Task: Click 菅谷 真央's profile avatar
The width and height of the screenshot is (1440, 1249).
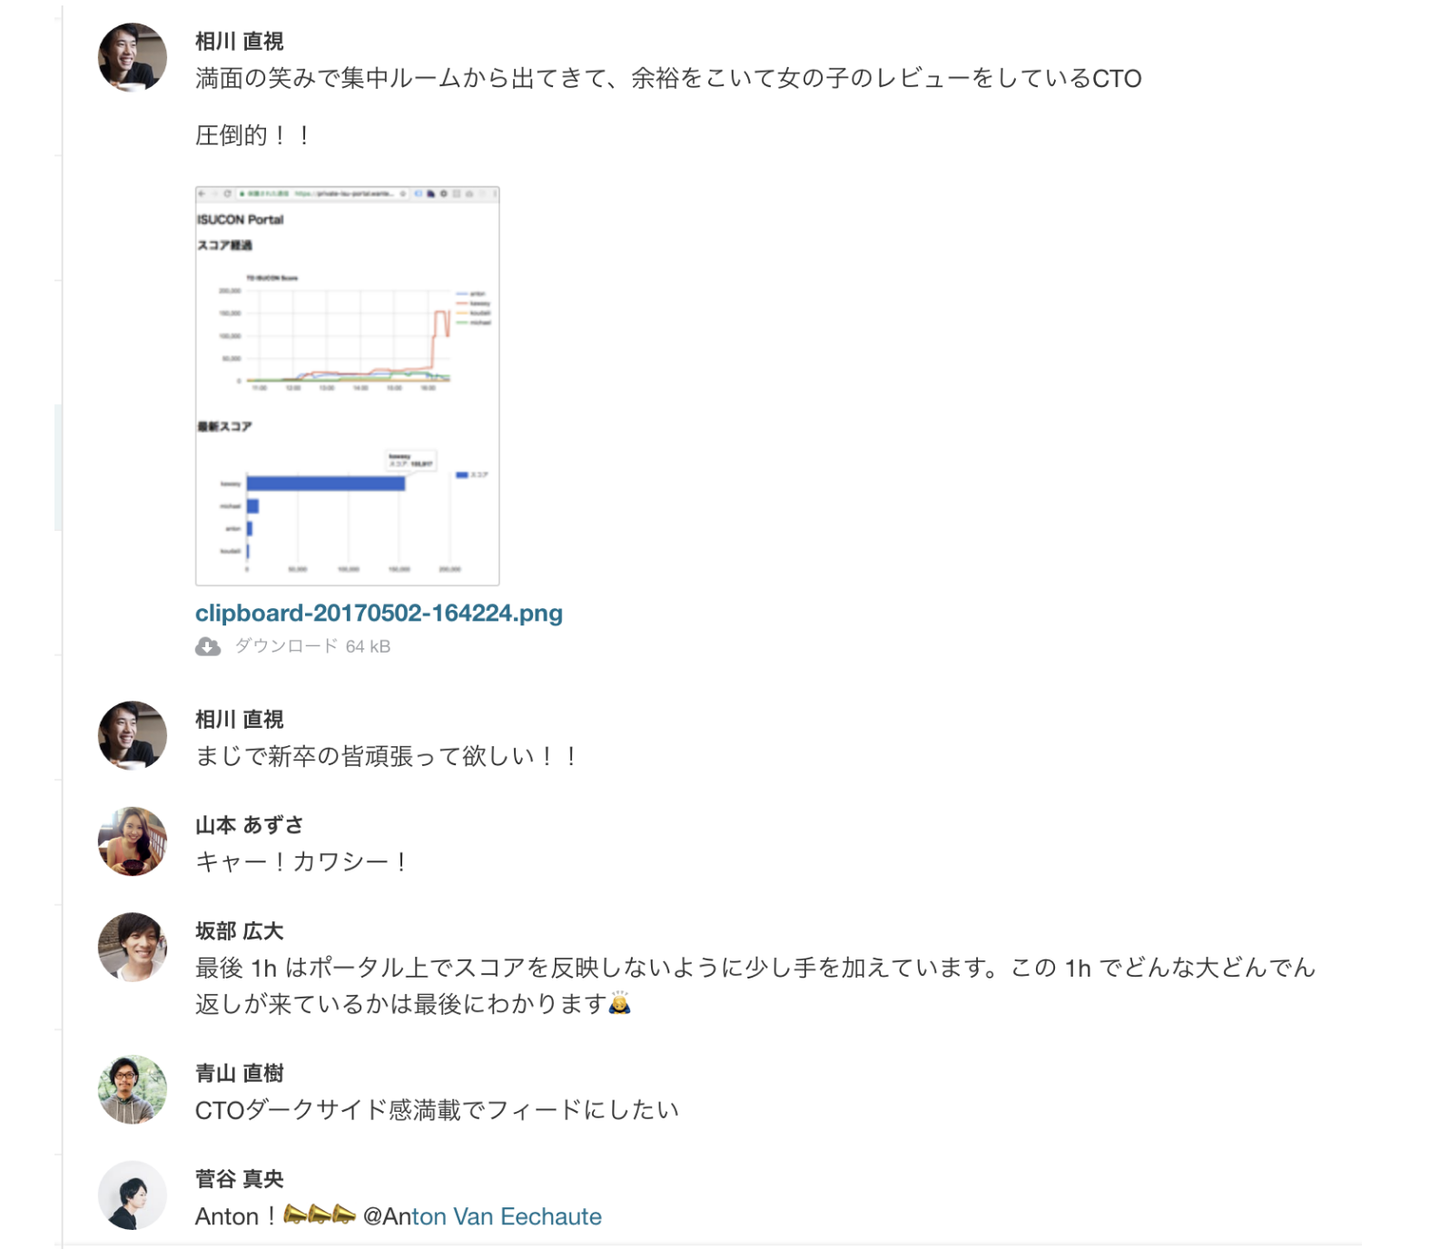Action: pos(132,1195)
